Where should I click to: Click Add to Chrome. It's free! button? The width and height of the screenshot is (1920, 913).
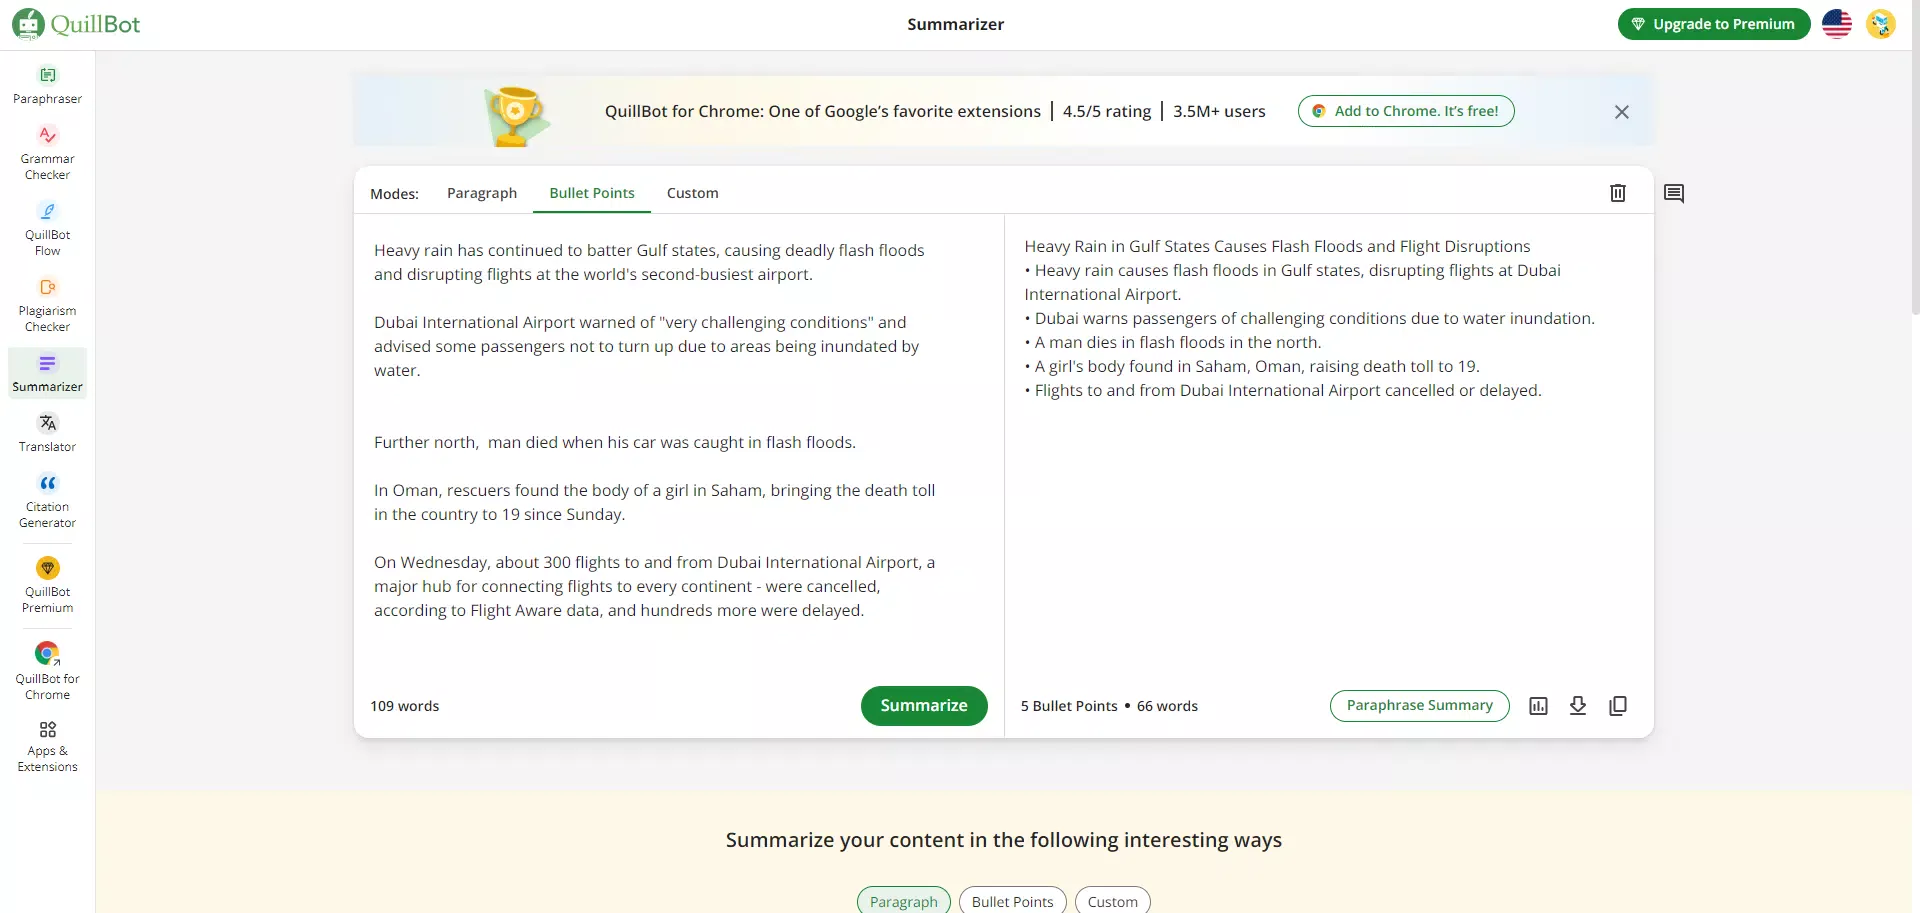click(1406, 111)
